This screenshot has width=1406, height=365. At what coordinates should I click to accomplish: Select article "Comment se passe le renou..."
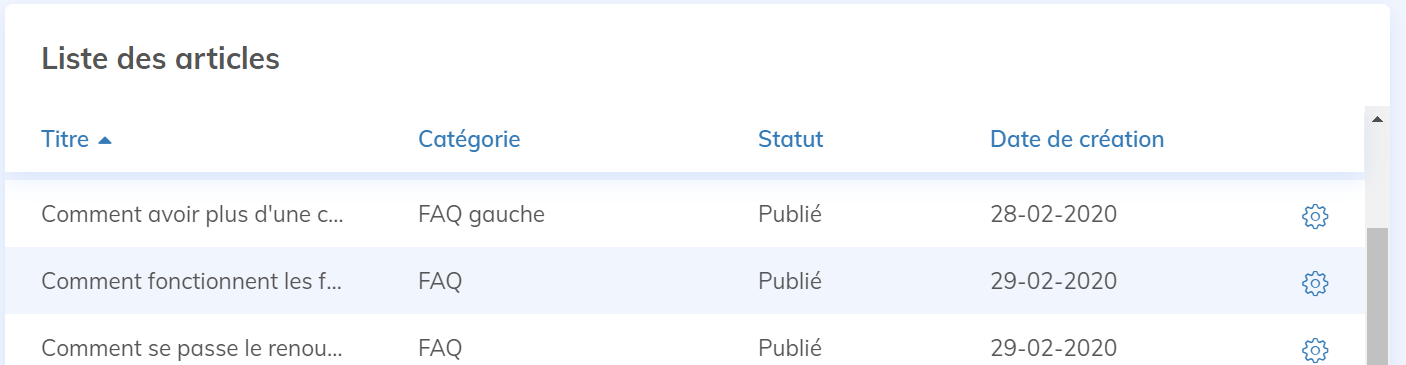pyautogui.click(x=192, y=348)
